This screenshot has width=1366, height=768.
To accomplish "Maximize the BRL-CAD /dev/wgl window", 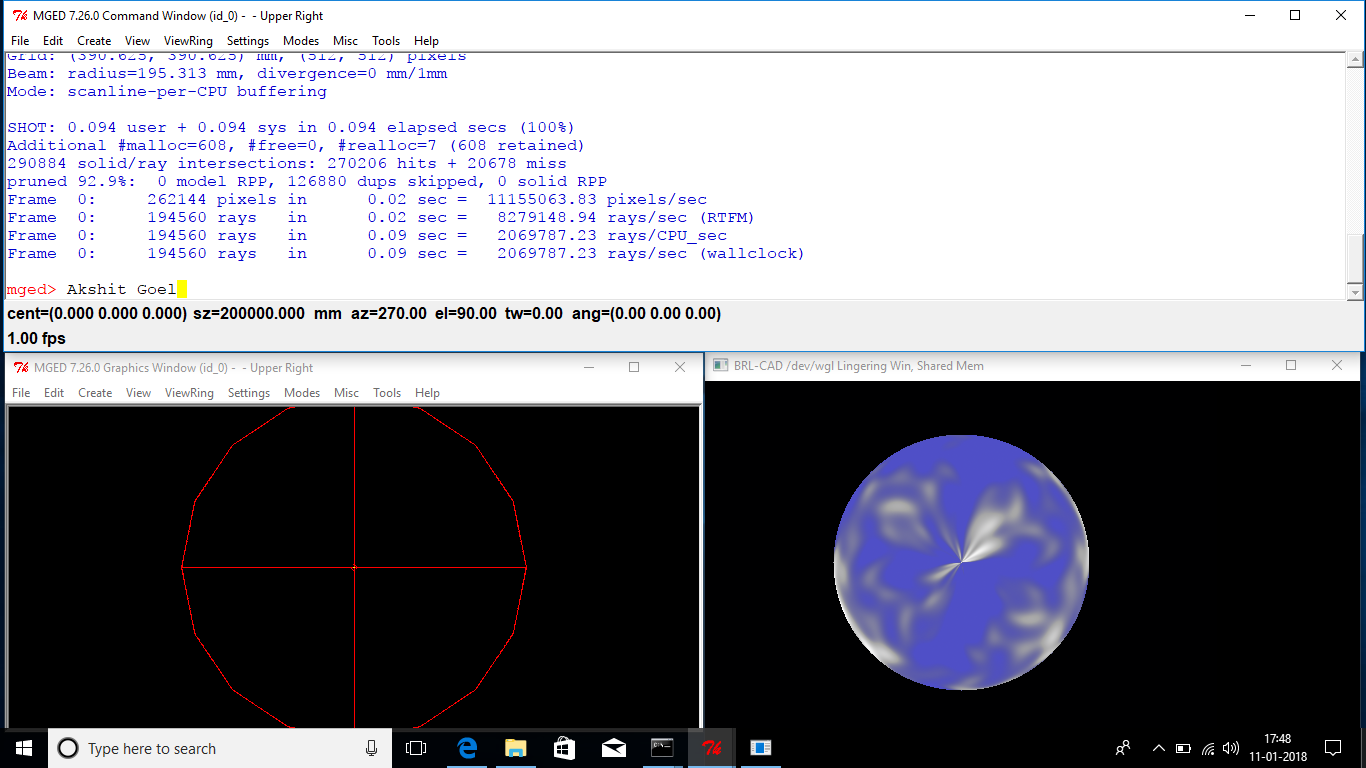I will tap(1291, 366).
